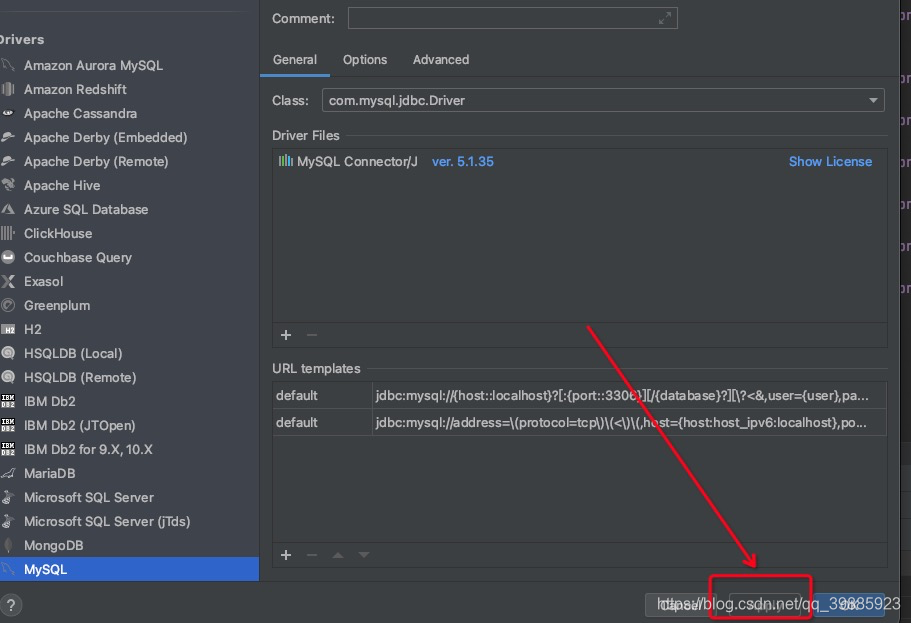
Task: Open the help question mark button
Action: (10, 605)
